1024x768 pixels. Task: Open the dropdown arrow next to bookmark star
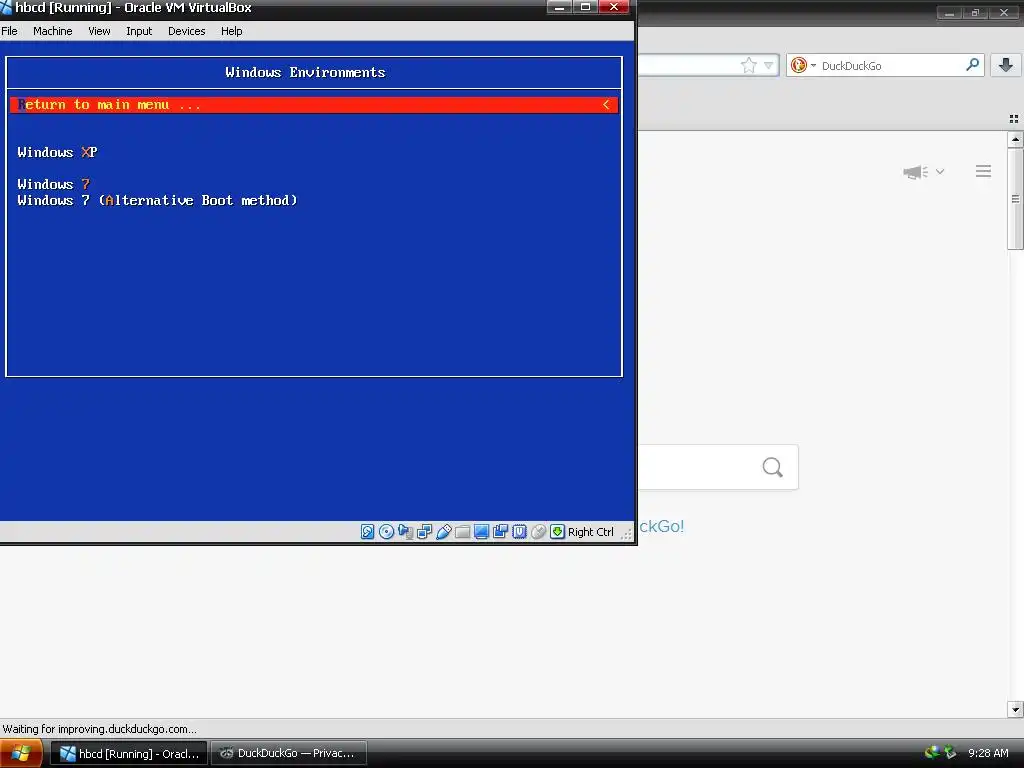point(769,65)
